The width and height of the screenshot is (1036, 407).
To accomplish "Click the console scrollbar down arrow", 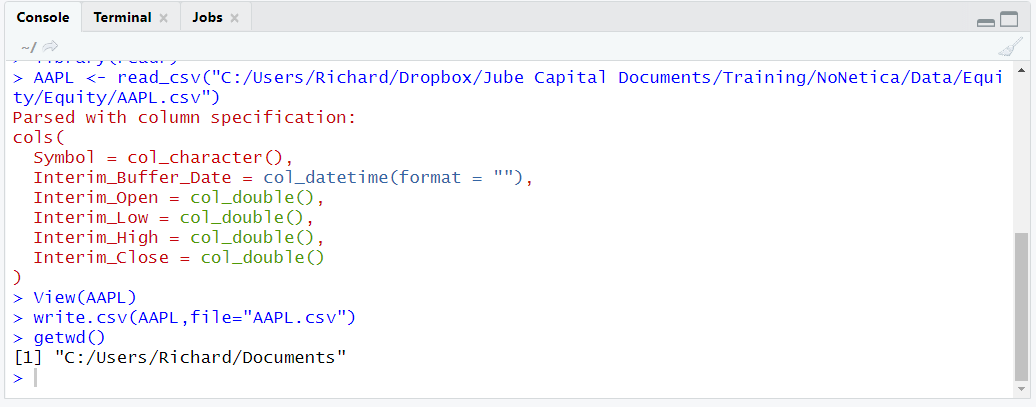I will click(x=1021, y=388).
